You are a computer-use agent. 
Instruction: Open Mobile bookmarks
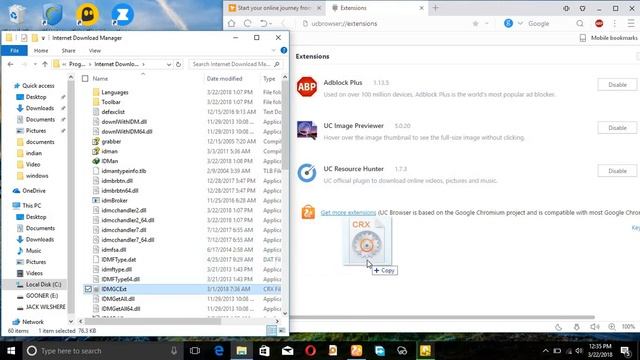[x=609, y=38]
